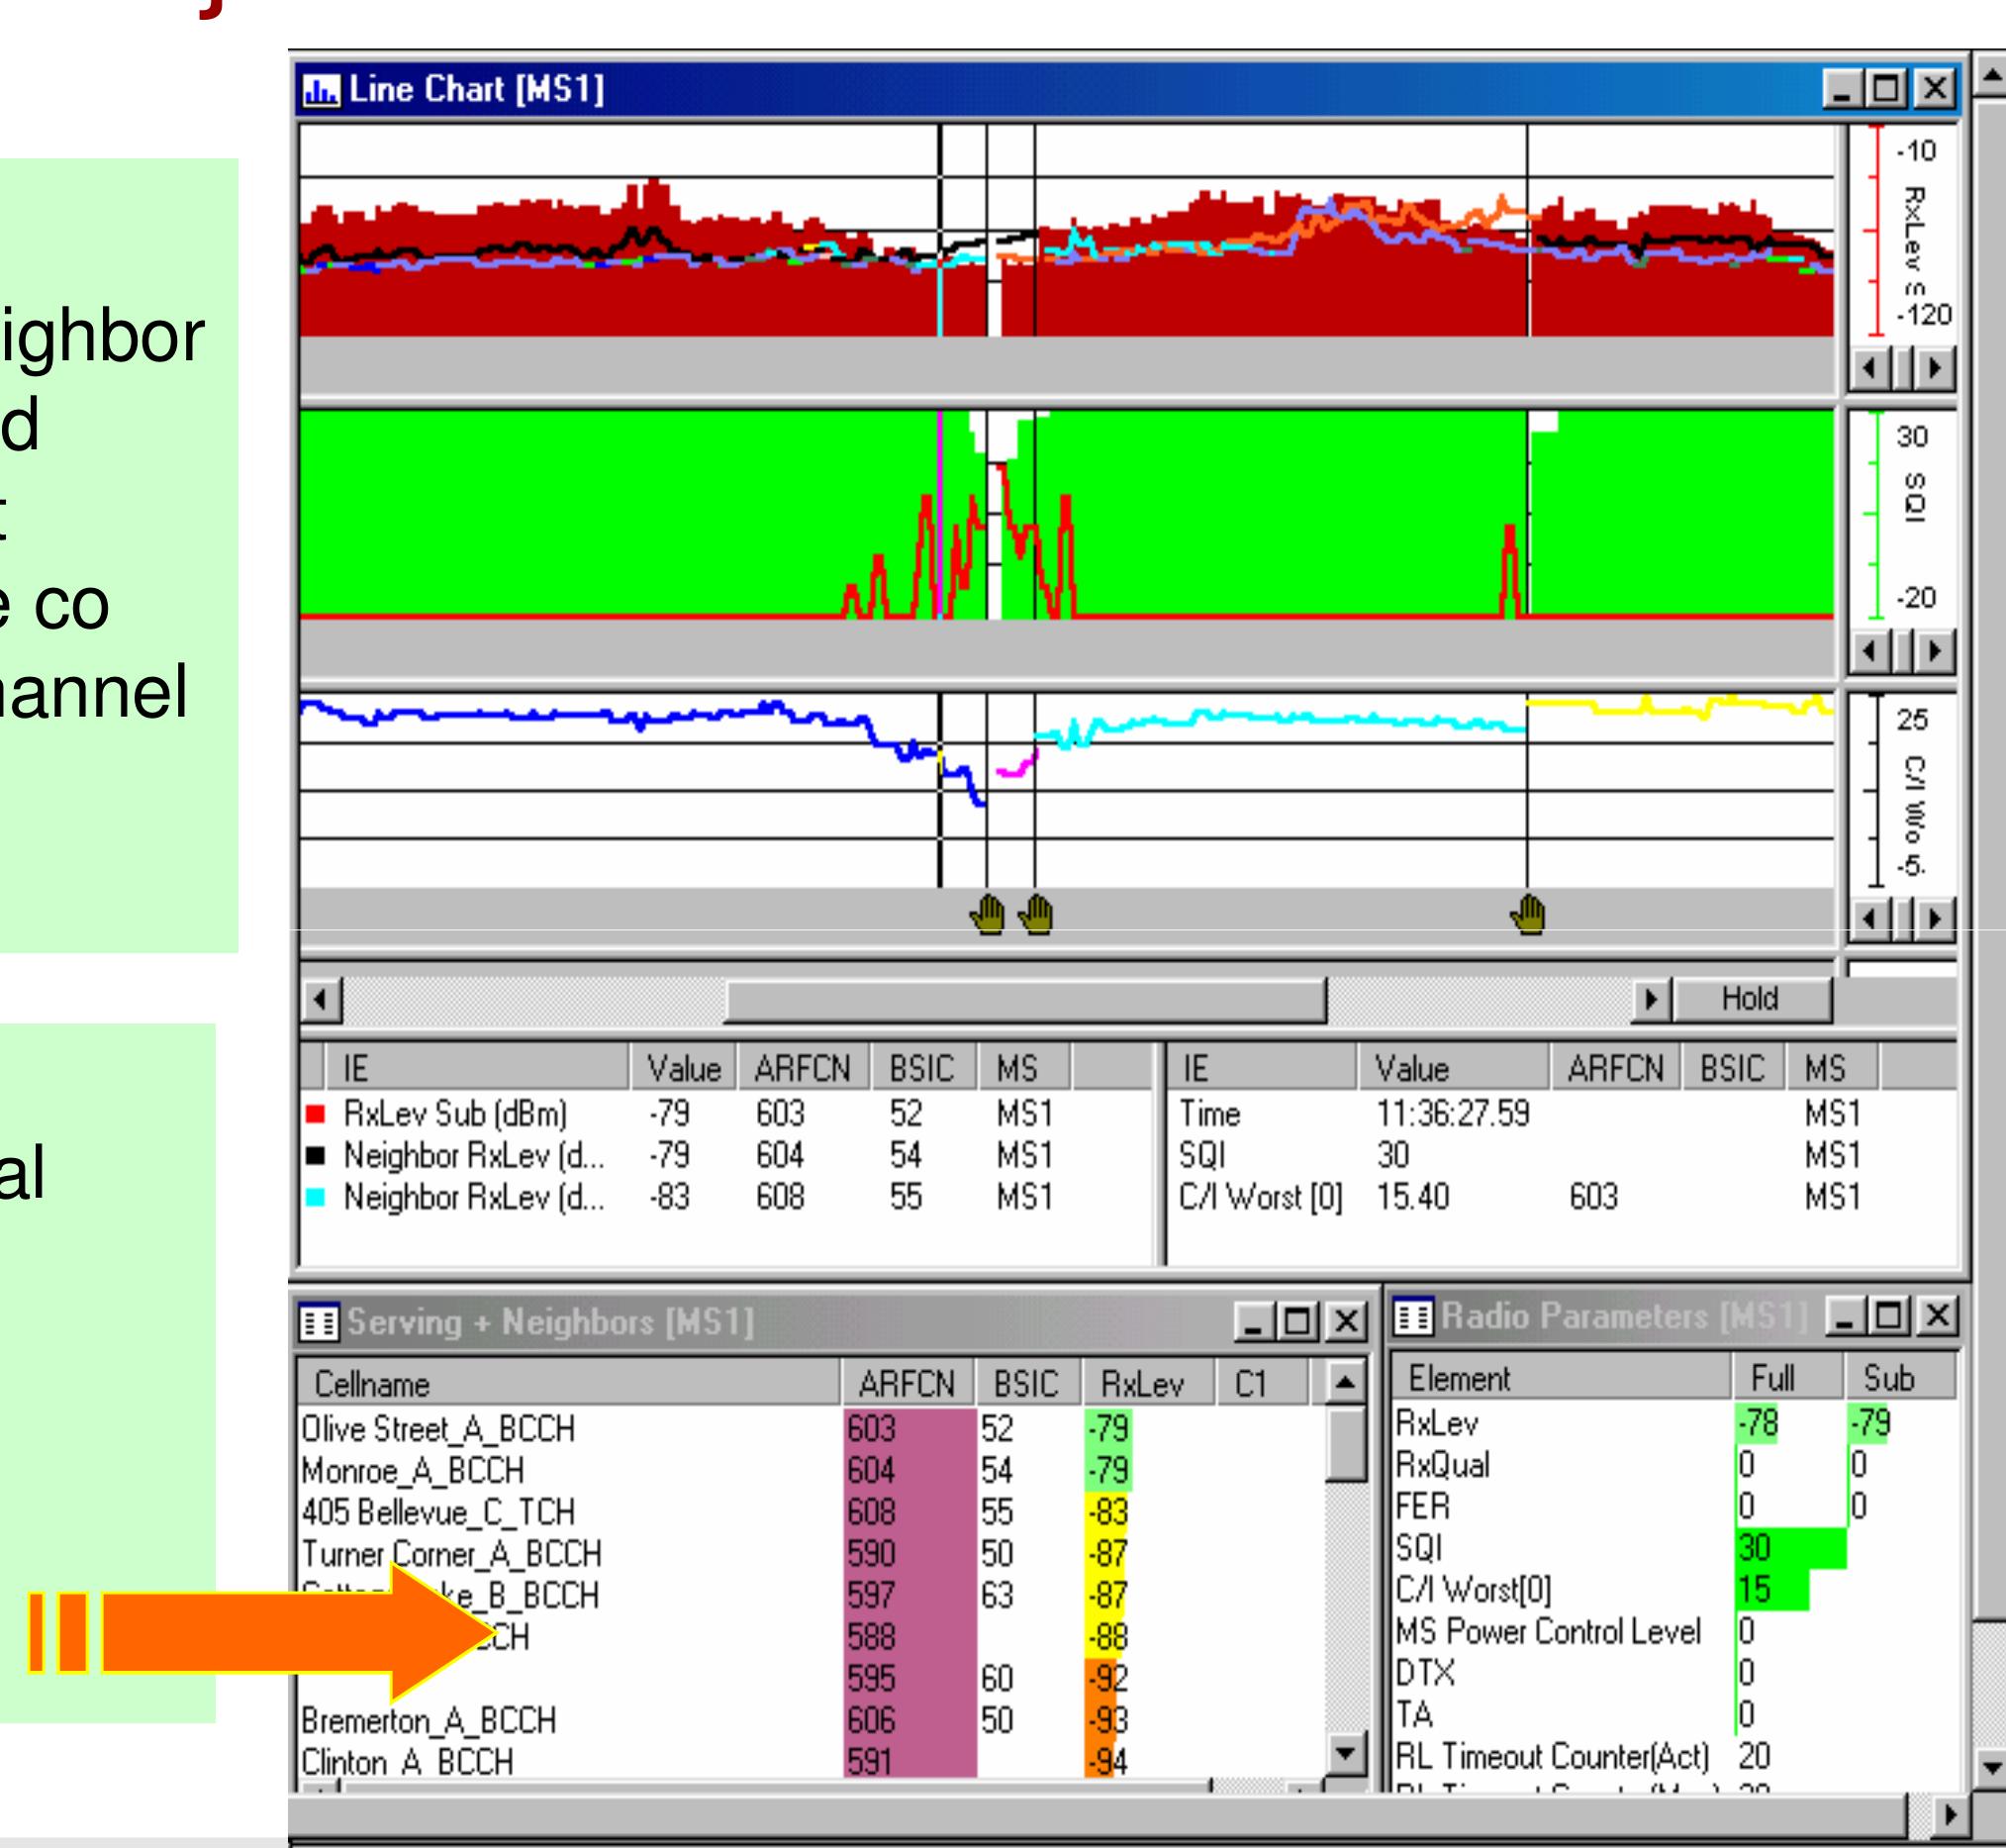The image size is (2006, 1848).
Task: Click the Cellname column header
Action: 568,1384
